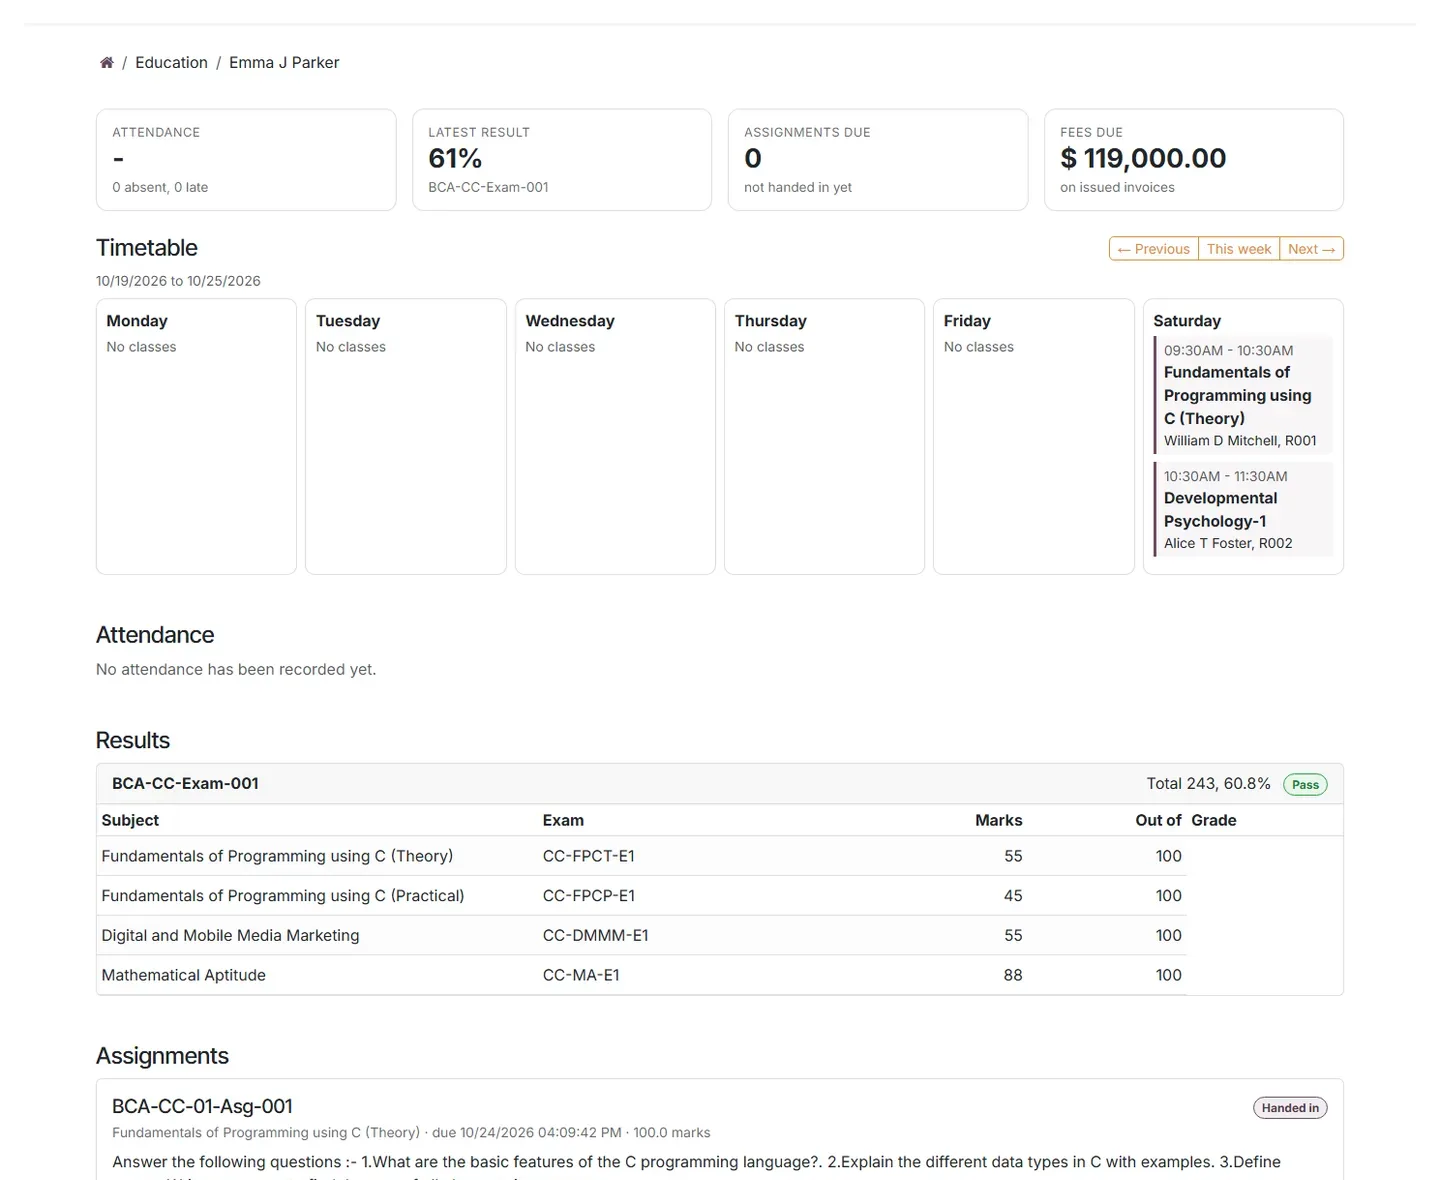Screen dimensions: 1440x1180
Task: Click exam code CC-DMMM-E1
Action: 596,936
